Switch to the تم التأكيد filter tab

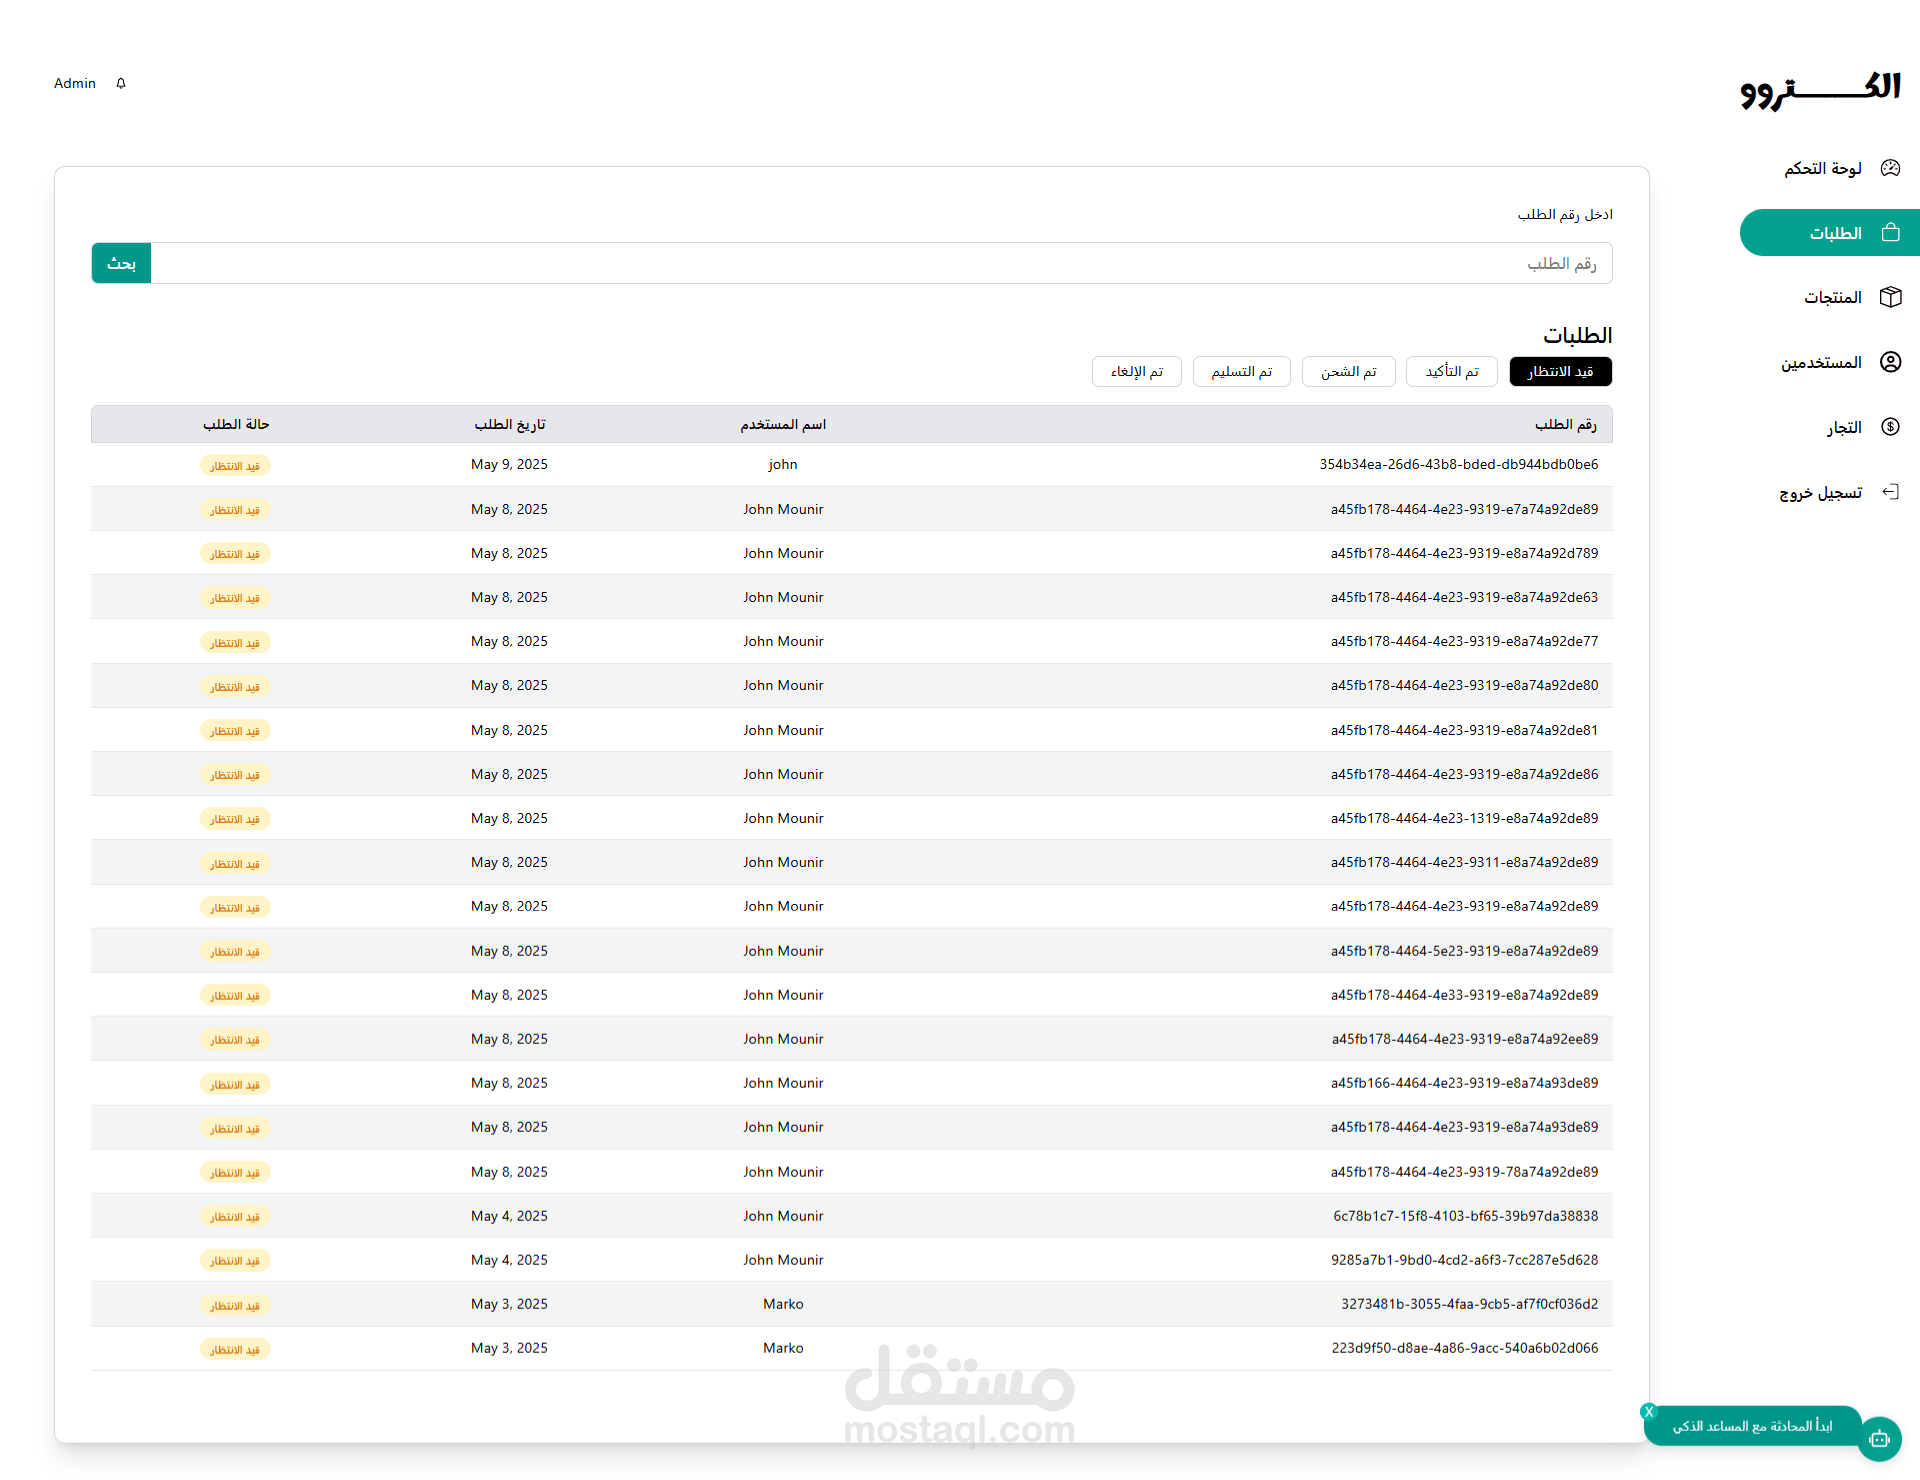[x=1451, y=372]
